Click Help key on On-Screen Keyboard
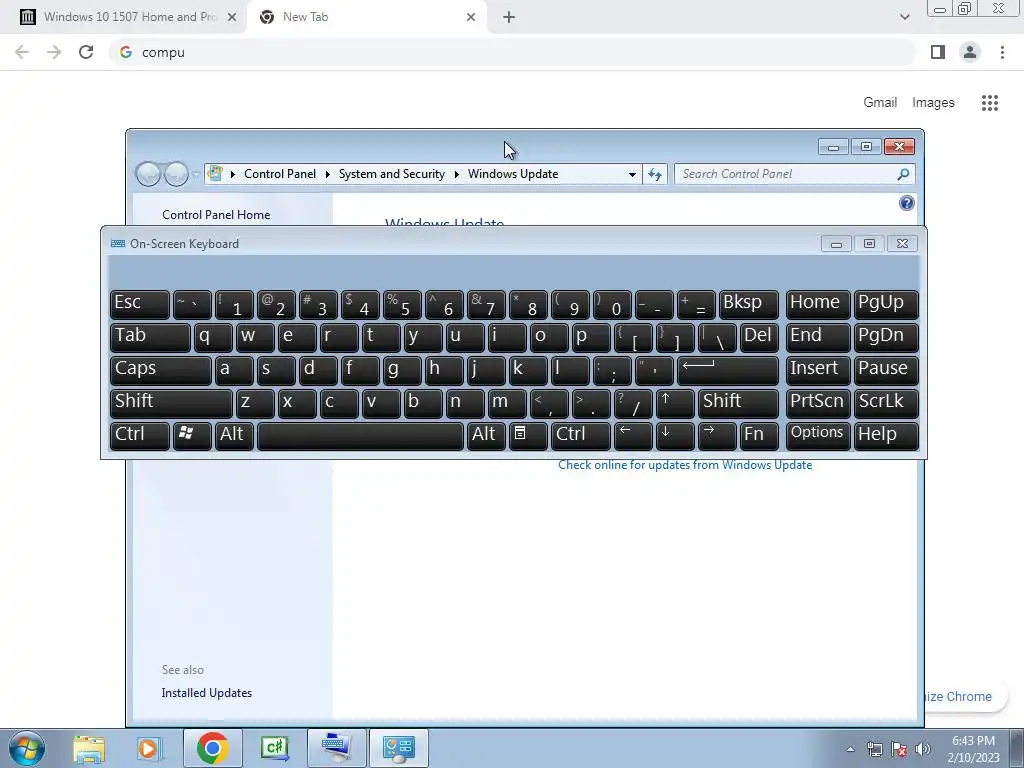 [886, 436]
